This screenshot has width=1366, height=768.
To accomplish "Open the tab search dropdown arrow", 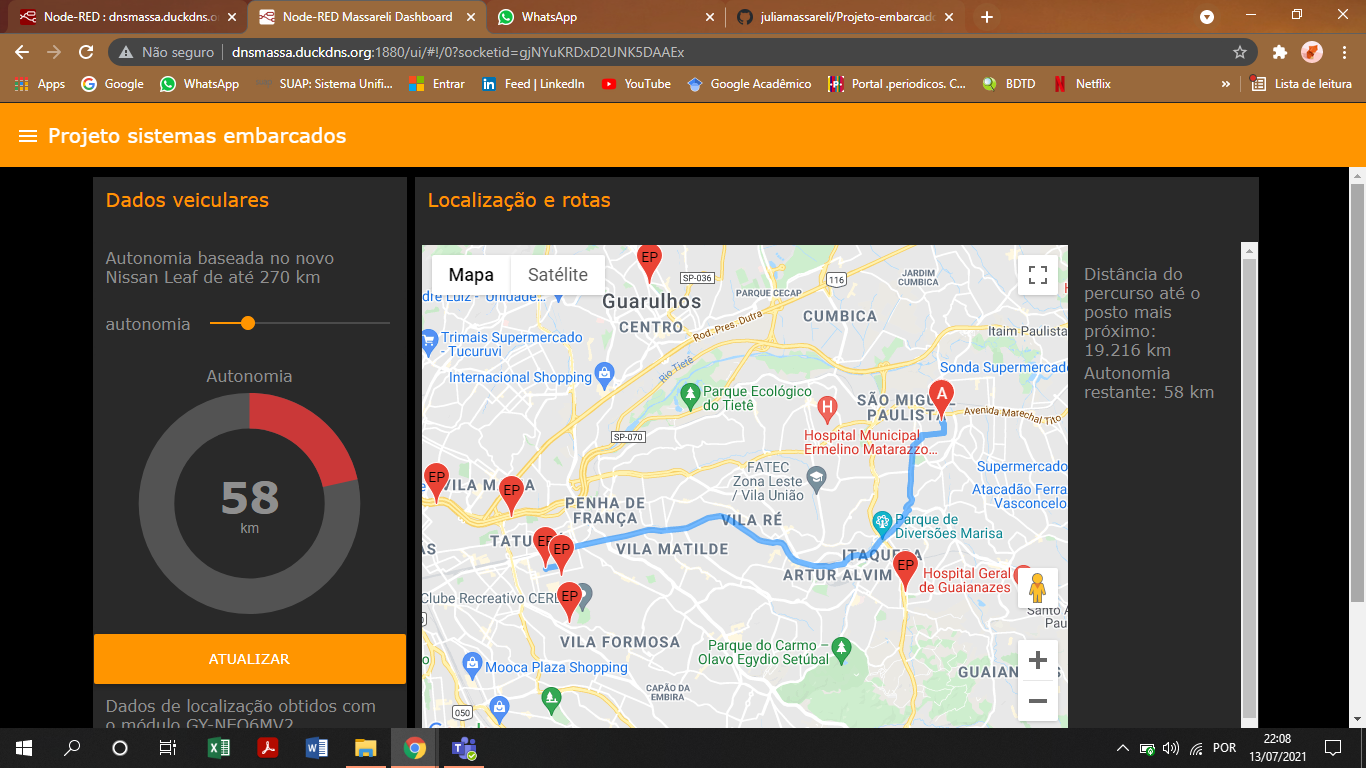I will point(1207,17).
